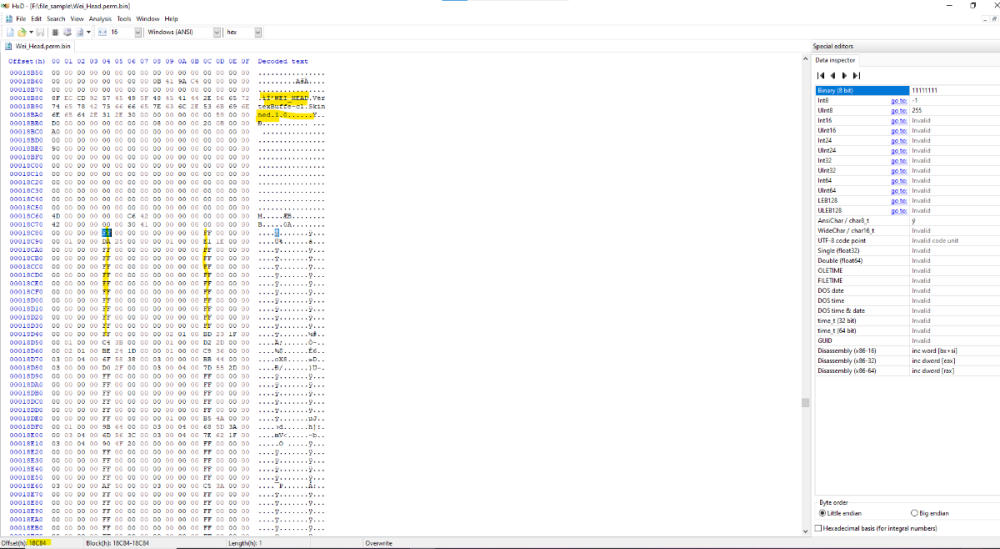Select the AnsiChar / char8_t row
The height and width of the screenshot is (549, 1000).
point(908,221)
